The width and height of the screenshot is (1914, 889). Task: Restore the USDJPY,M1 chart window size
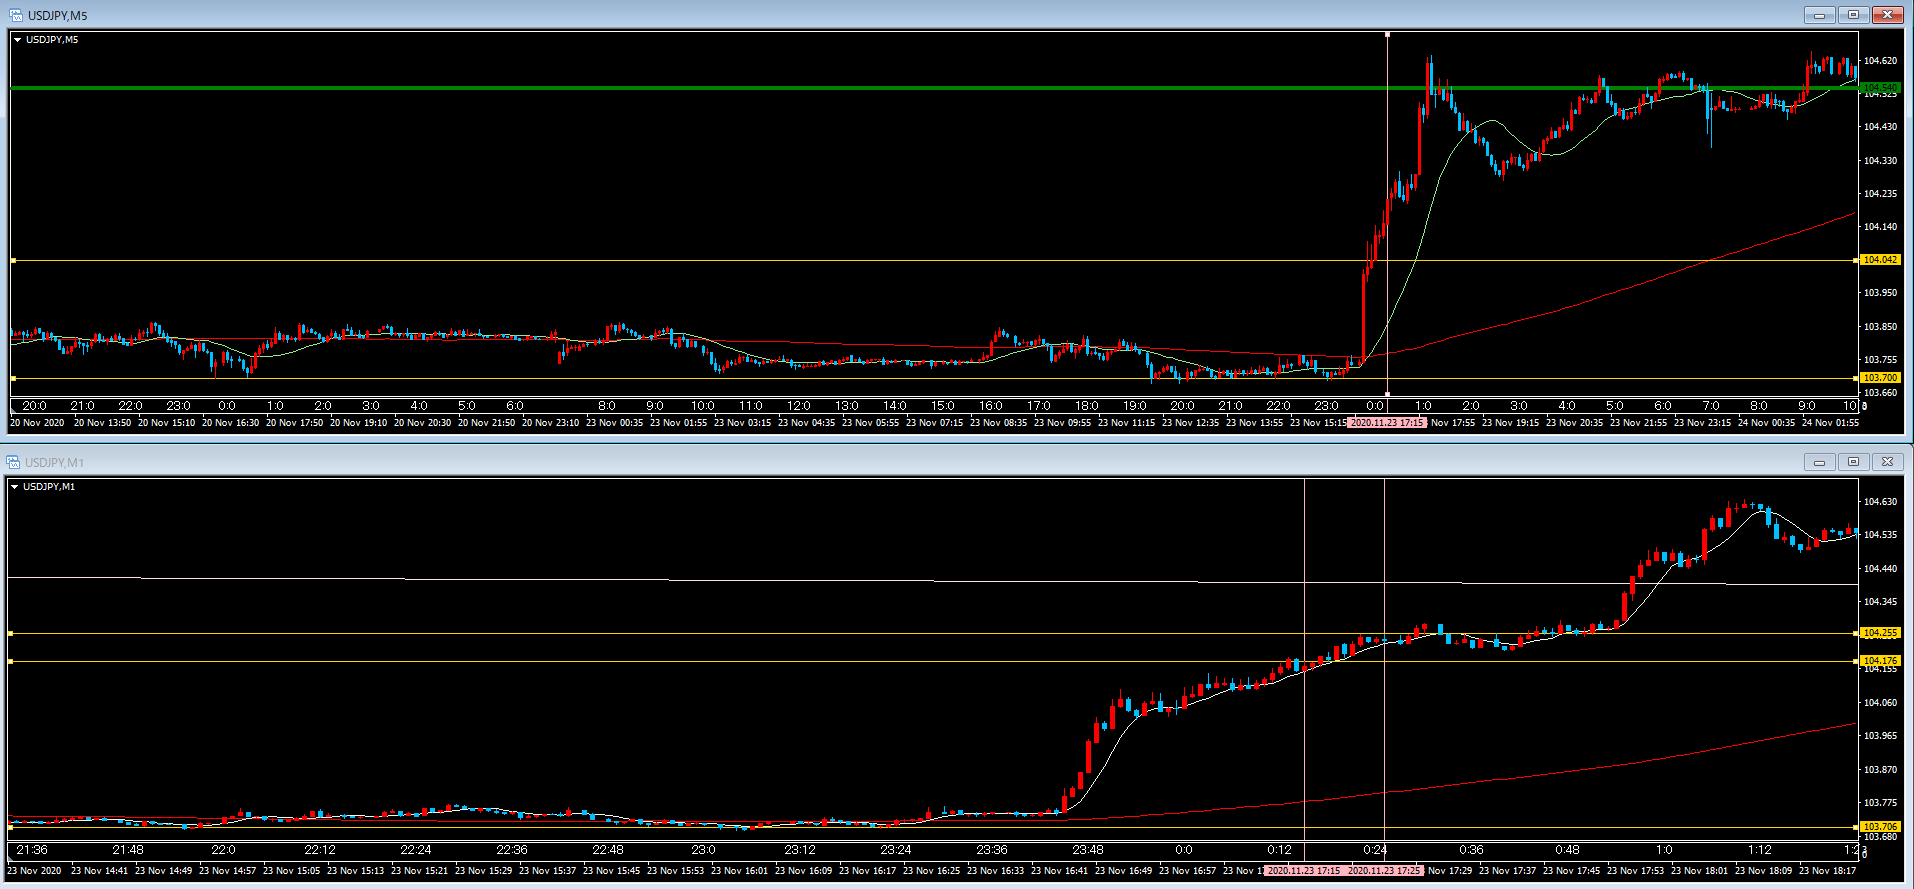tap(1853, 462)
